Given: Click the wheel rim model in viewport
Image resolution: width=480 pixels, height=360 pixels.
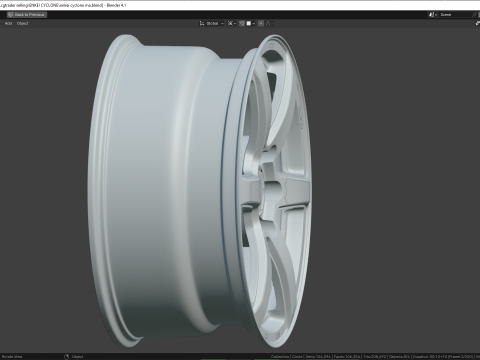Looking at the screenshot, I should click(200, 190).
